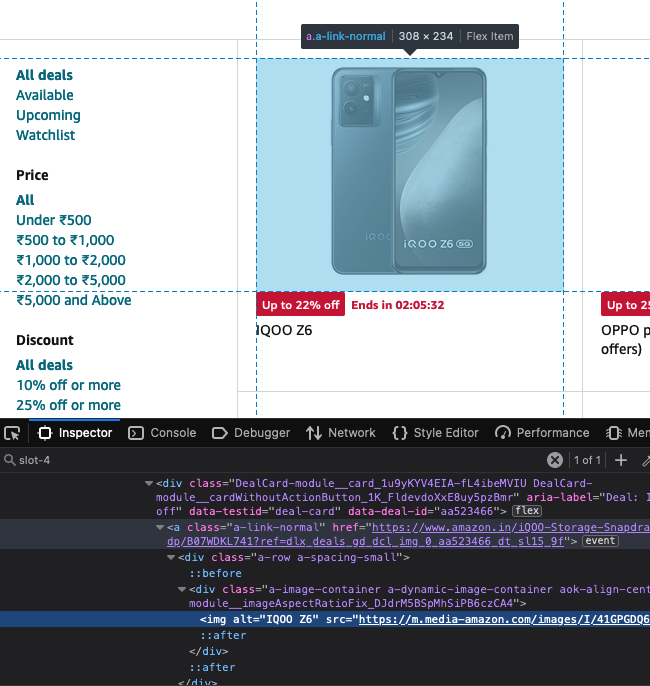Filter deals by Upcoming
This screenshot has width=650, height=686.
pos(48,116)
